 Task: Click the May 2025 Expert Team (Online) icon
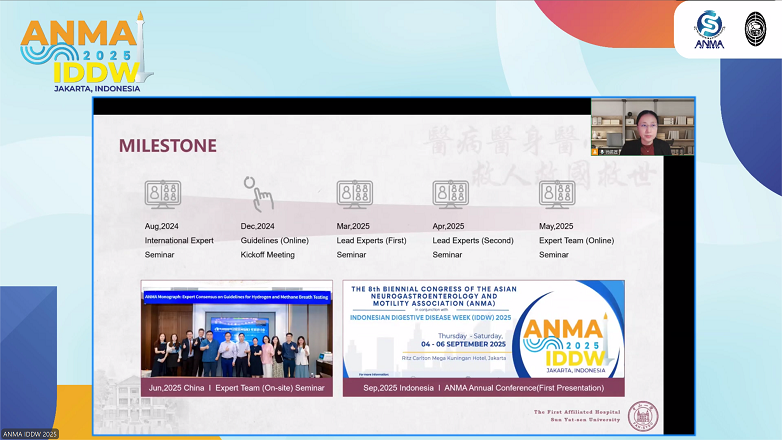[557, 194]
